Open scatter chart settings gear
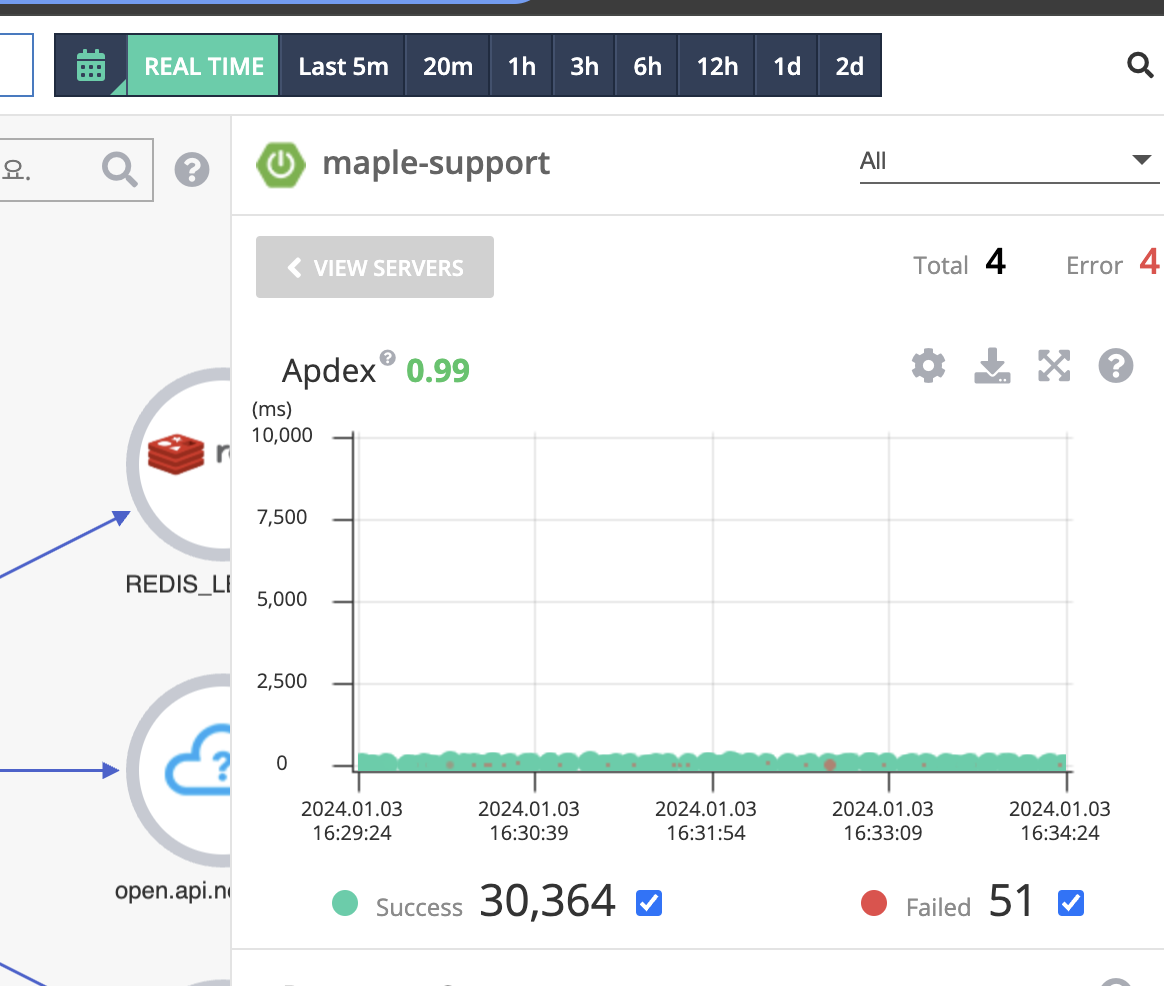Screen dimensions: 1164x986 pyautogui.click(x=928, y=366)
